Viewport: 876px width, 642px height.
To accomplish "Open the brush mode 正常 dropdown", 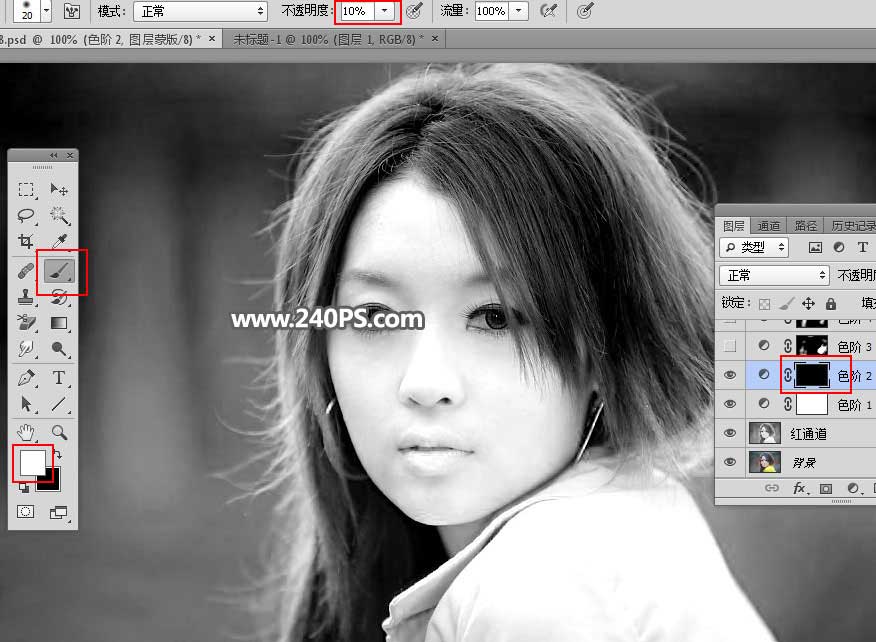I will pyautogui.click(x=201, y=11).
